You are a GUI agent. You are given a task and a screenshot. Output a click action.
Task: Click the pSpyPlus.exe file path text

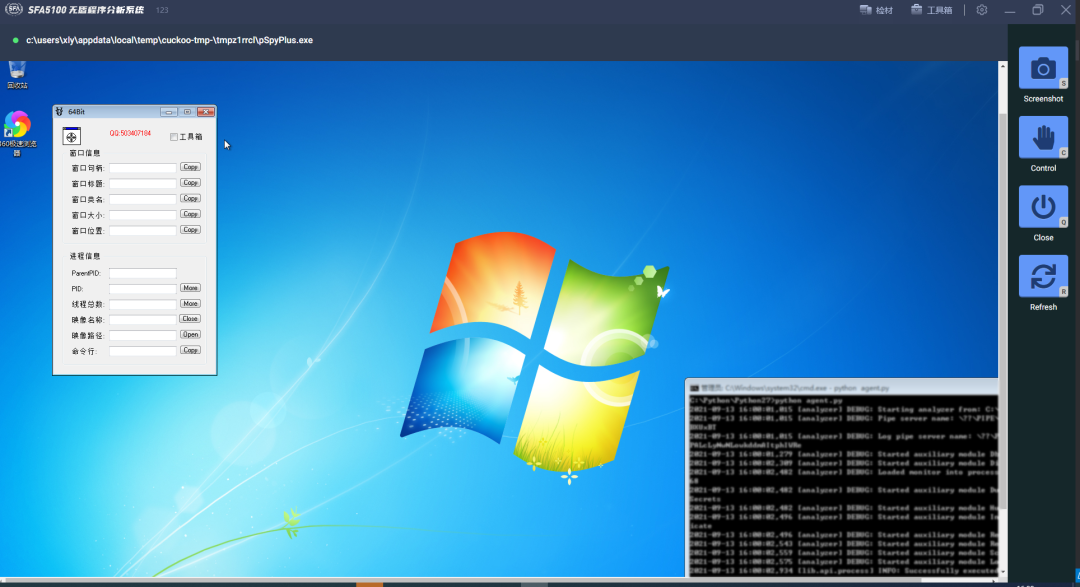169,40
